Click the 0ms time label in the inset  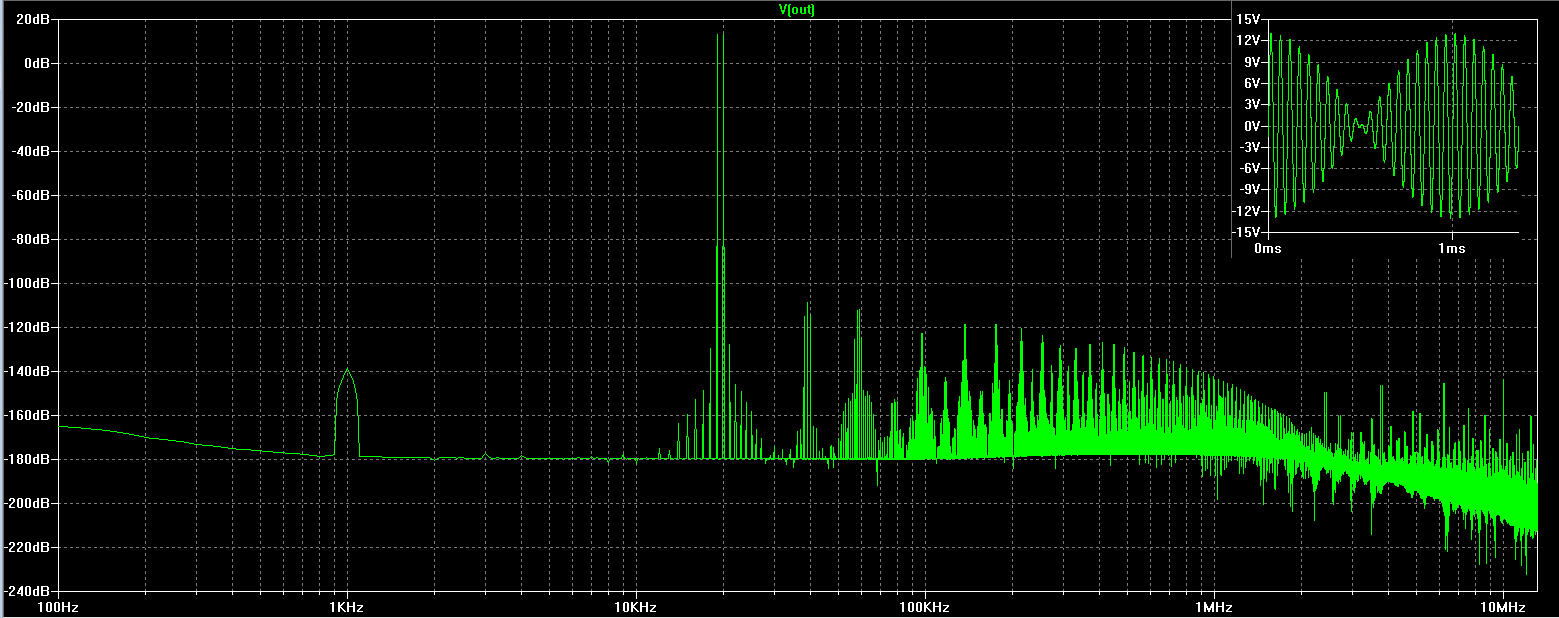[1268, 248]
